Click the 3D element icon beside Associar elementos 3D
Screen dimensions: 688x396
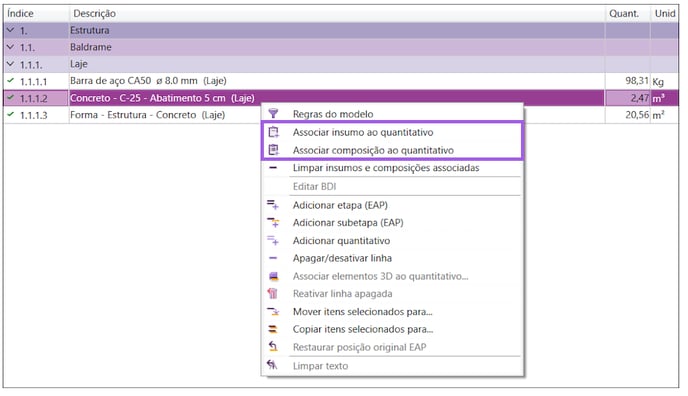(273, 276)
